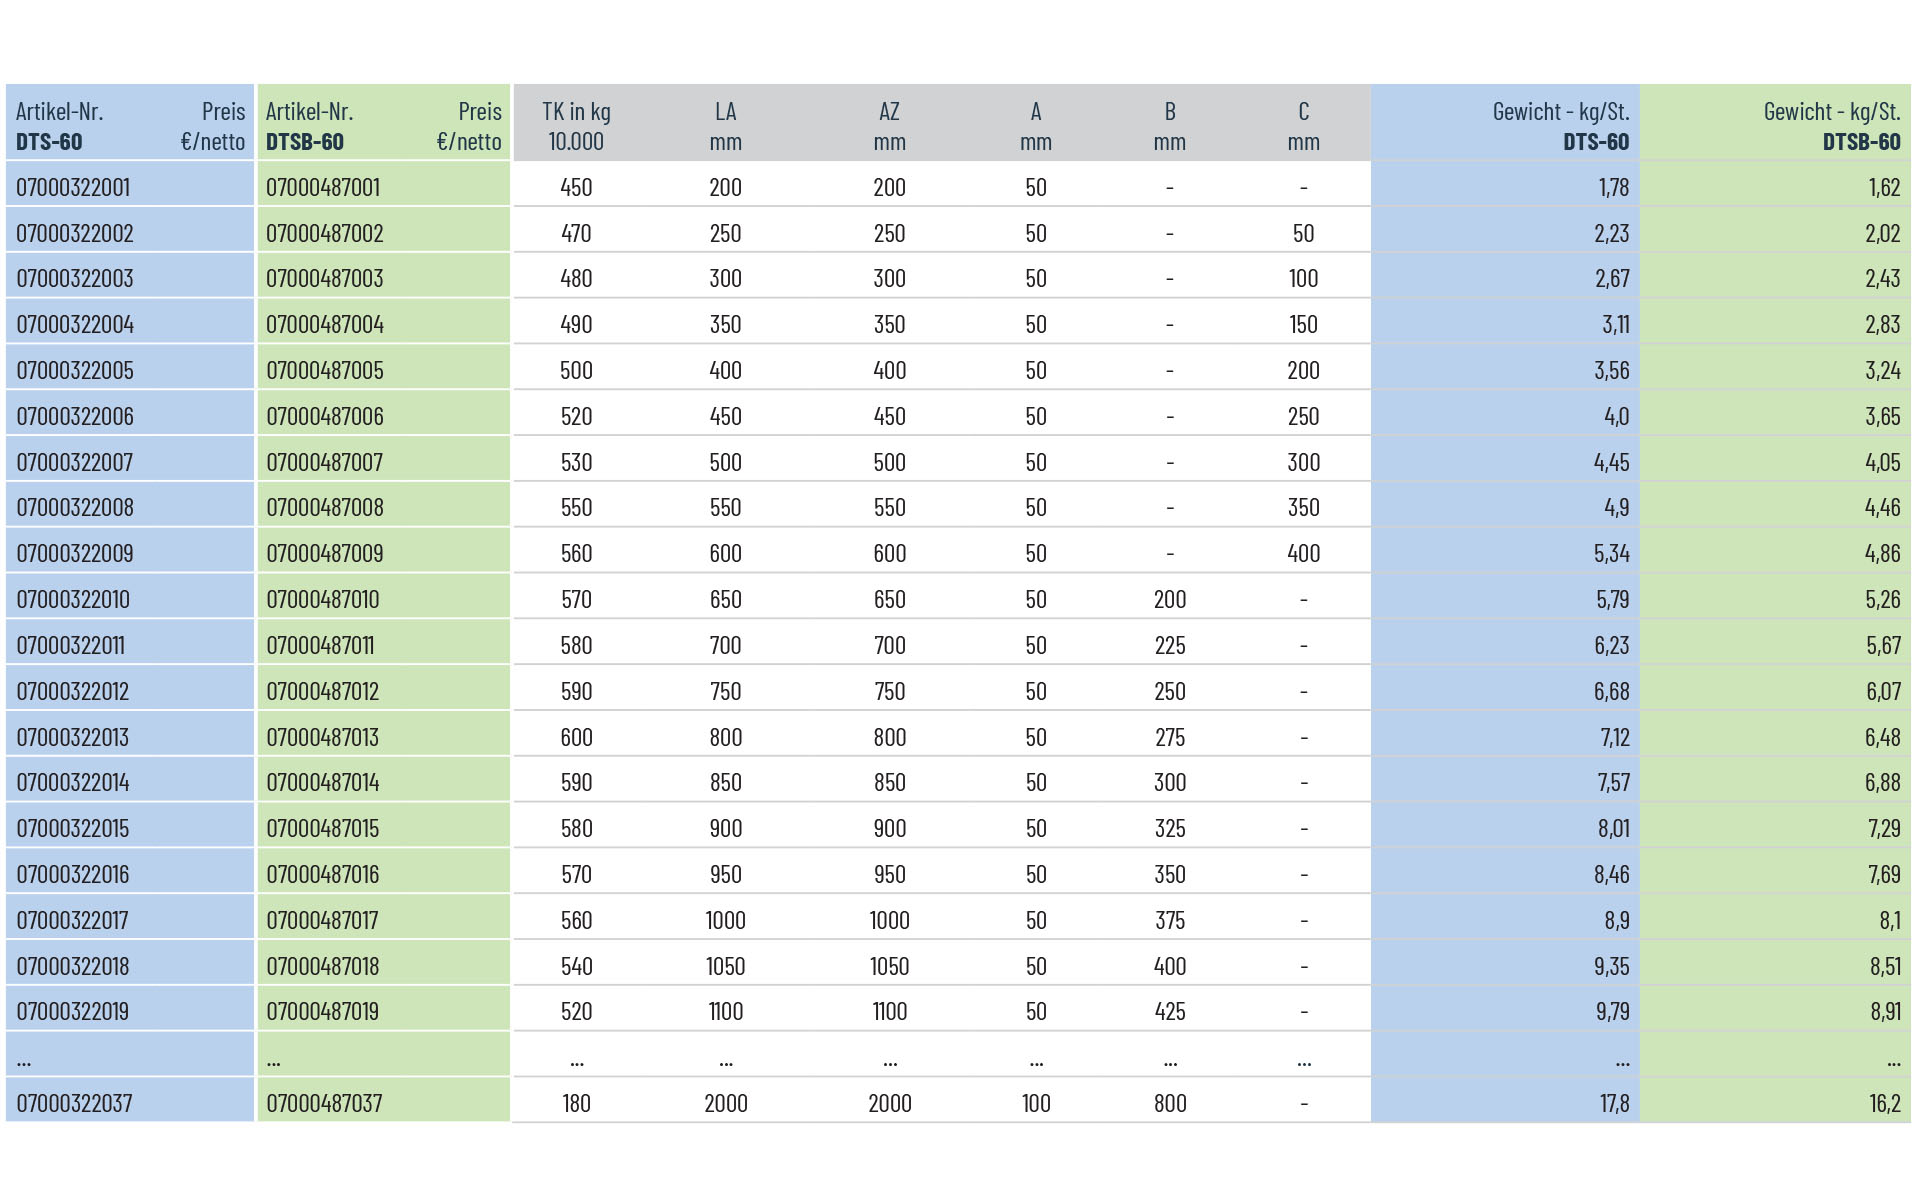The image size is (1920, 1200).
Task: Click DTSB-60 weight value 4,05
Action: pyautogui.click(x=1883, y=462)
